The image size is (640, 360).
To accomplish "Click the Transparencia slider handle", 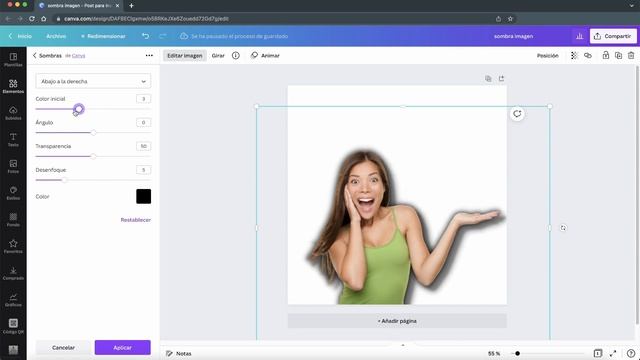I will pyautogui.click(x=93, y=156).
